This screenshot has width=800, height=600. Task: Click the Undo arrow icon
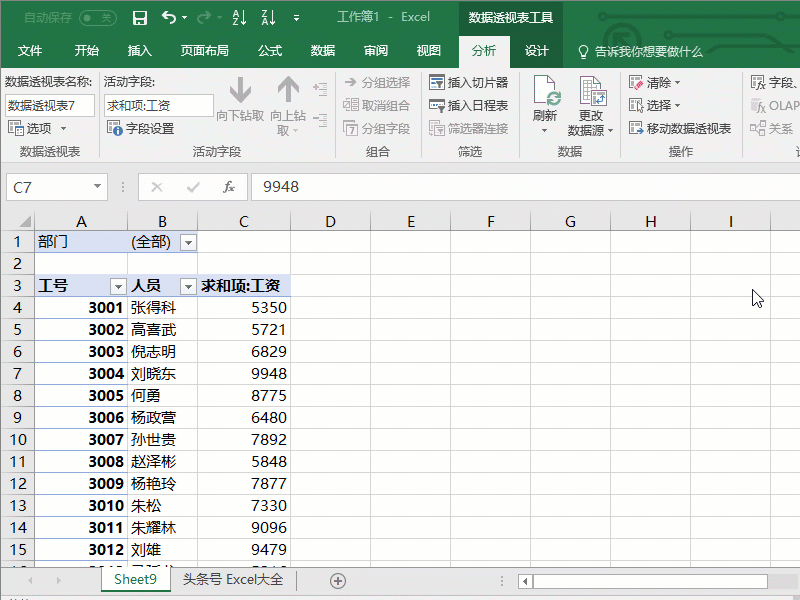click(x=168, y=18)
